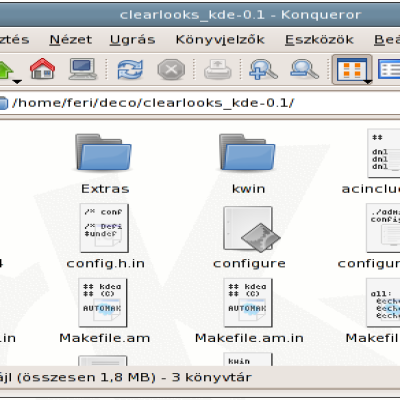Select the acinclude file thumbnail
Viewport: 400px width, 400px height.
[x=383, y=153]
